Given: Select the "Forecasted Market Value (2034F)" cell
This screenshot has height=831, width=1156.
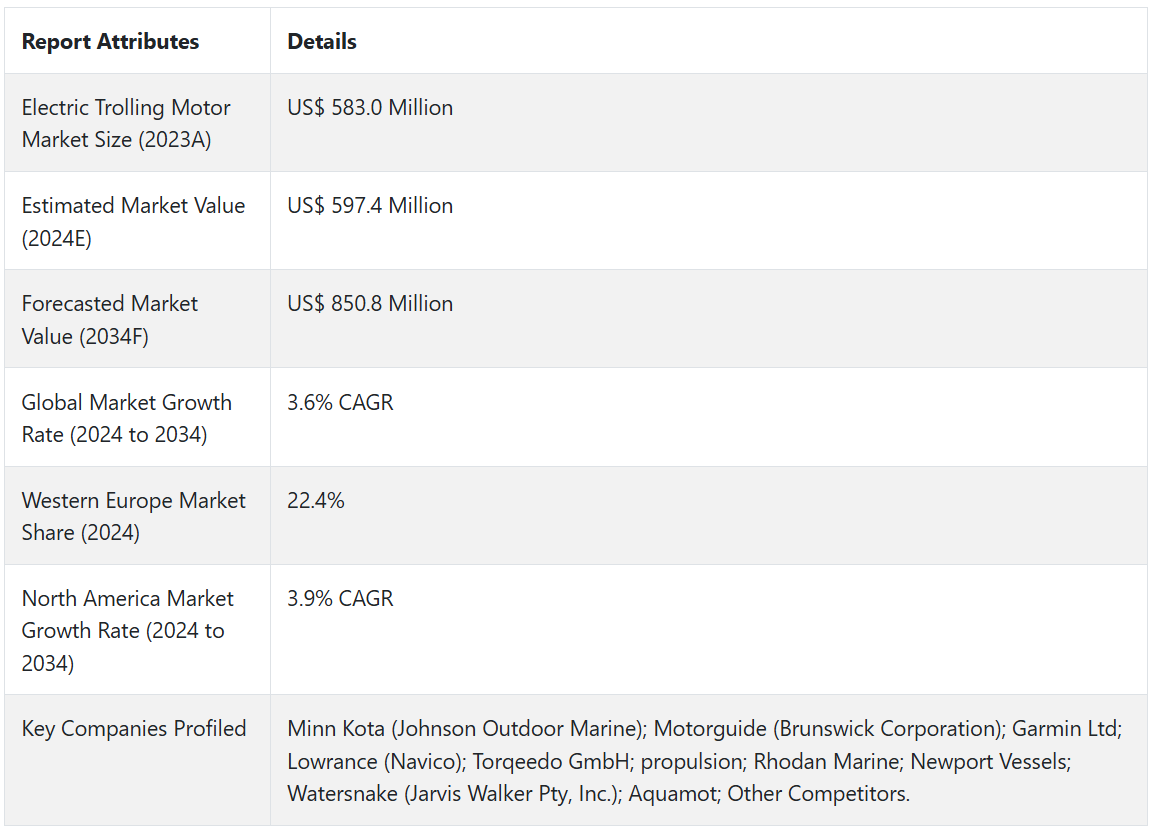Looking at the screenshot, I should pos(110,319).
